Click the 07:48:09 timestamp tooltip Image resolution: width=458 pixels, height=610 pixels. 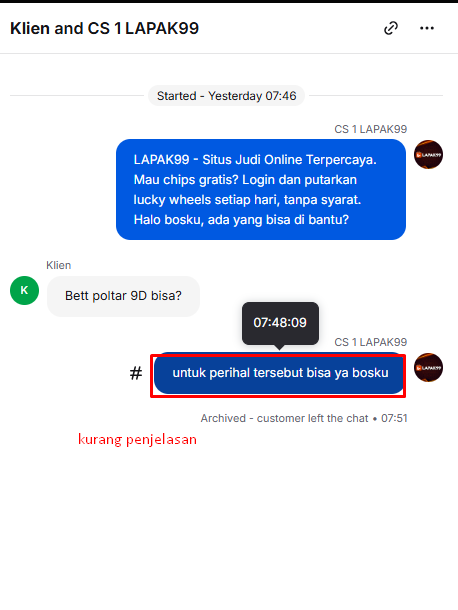pos(280,323)
